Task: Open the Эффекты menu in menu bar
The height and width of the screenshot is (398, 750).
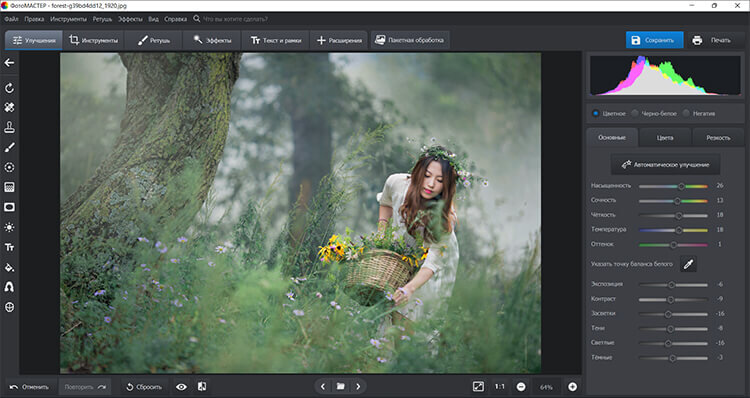Action: coord(130,19)
